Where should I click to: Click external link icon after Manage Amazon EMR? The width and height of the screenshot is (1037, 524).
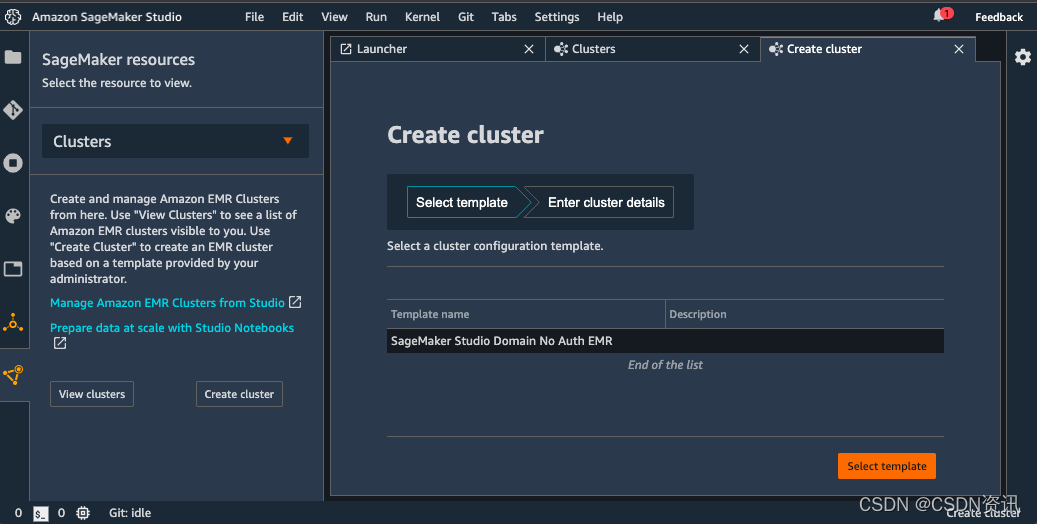pos(295,302)
